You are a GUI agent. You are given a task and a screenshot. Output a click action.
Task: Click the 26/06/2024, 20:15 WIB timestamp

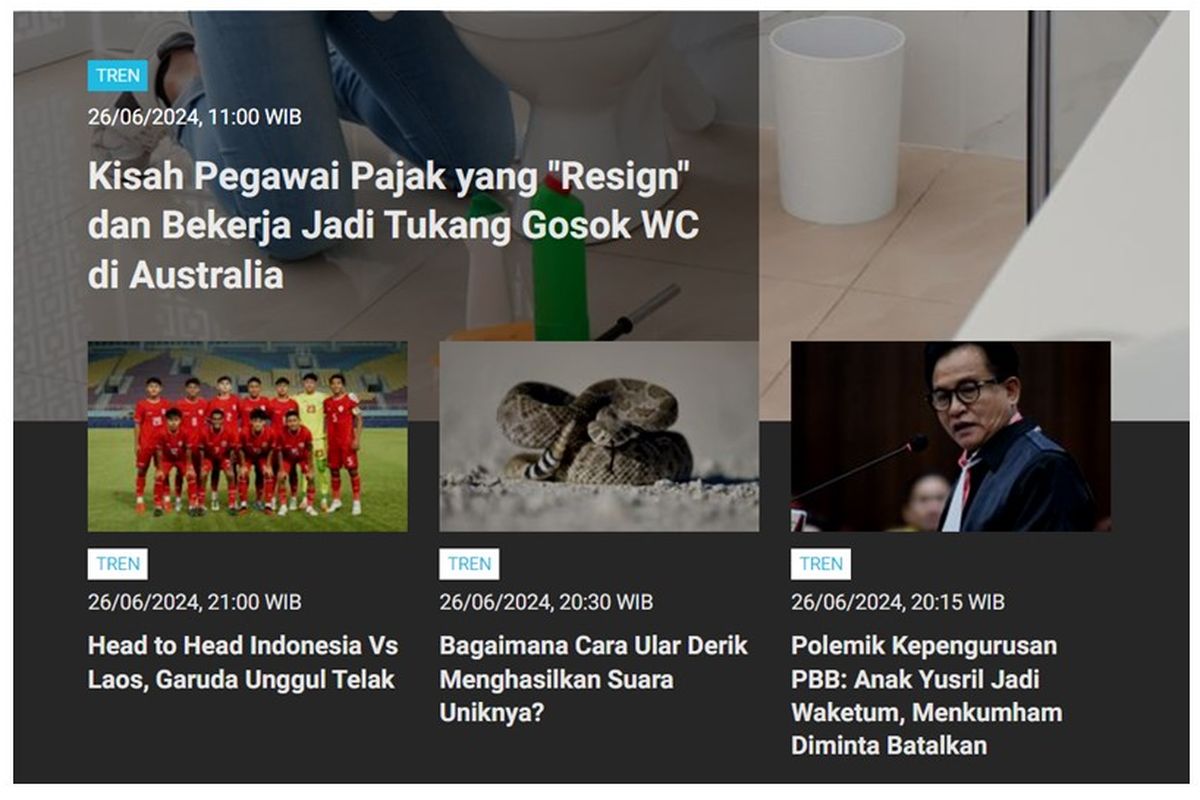(x=897, y=602)
